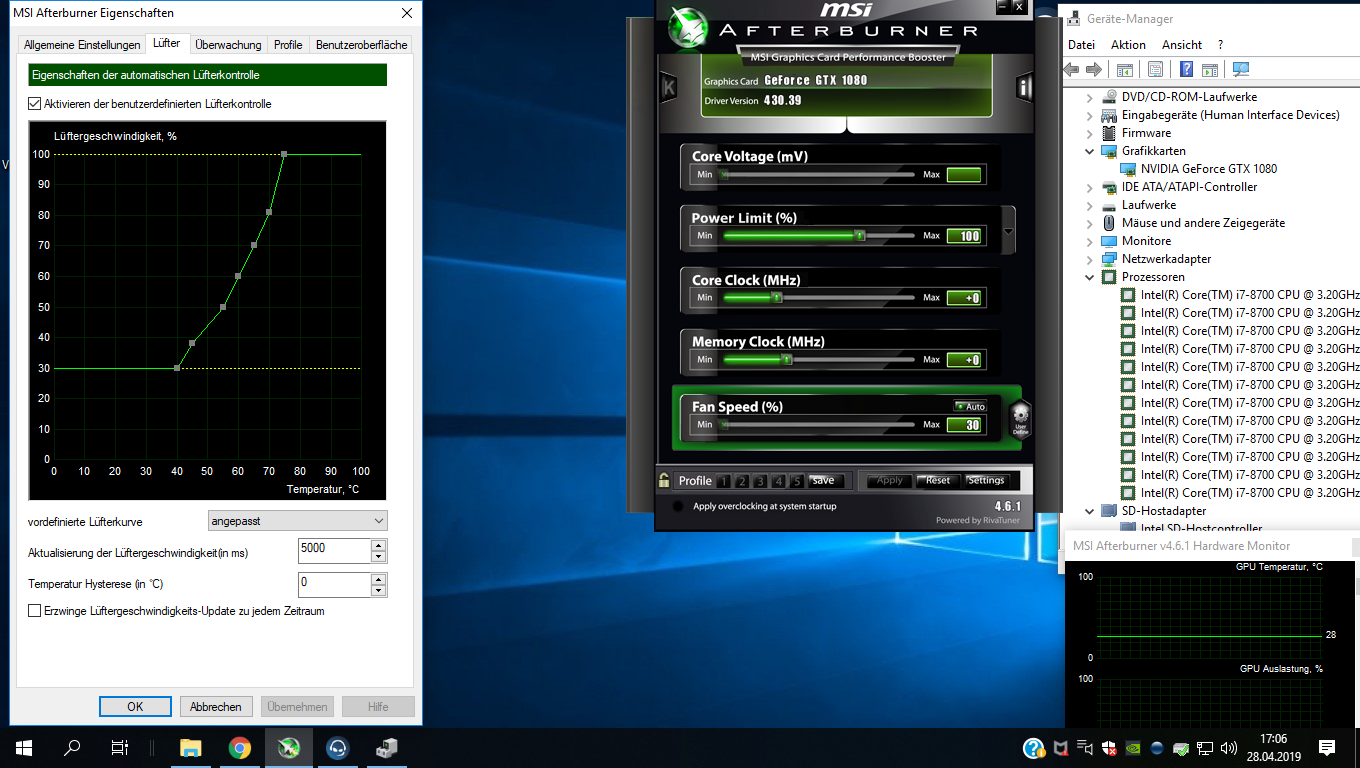This screenshot has height=768, width=1360.
Task: Scan for hardware changes via monitor toolbar icon
Action: coord(1241,69)
